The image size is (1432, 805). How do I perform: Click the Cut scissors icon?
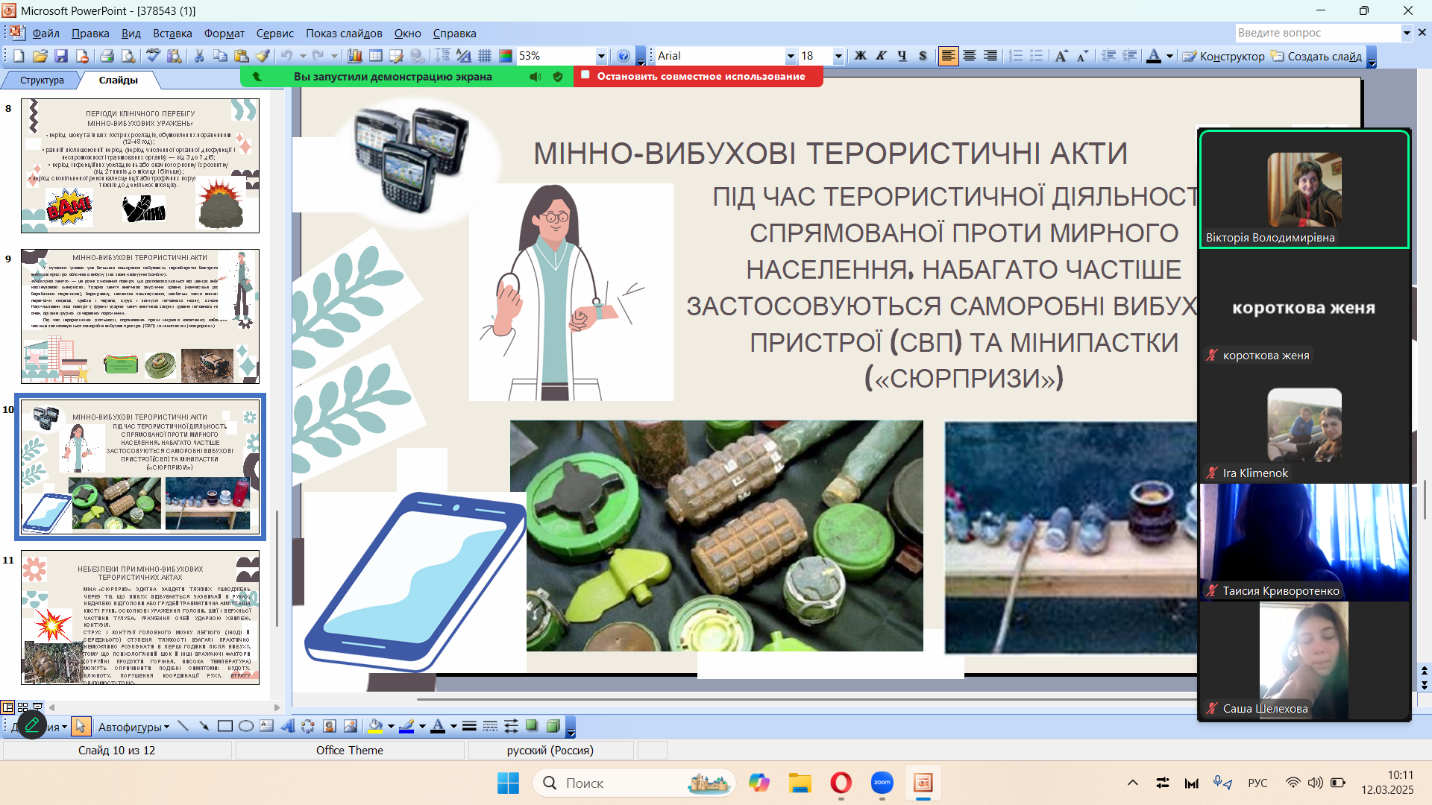[x=199, y=56]
